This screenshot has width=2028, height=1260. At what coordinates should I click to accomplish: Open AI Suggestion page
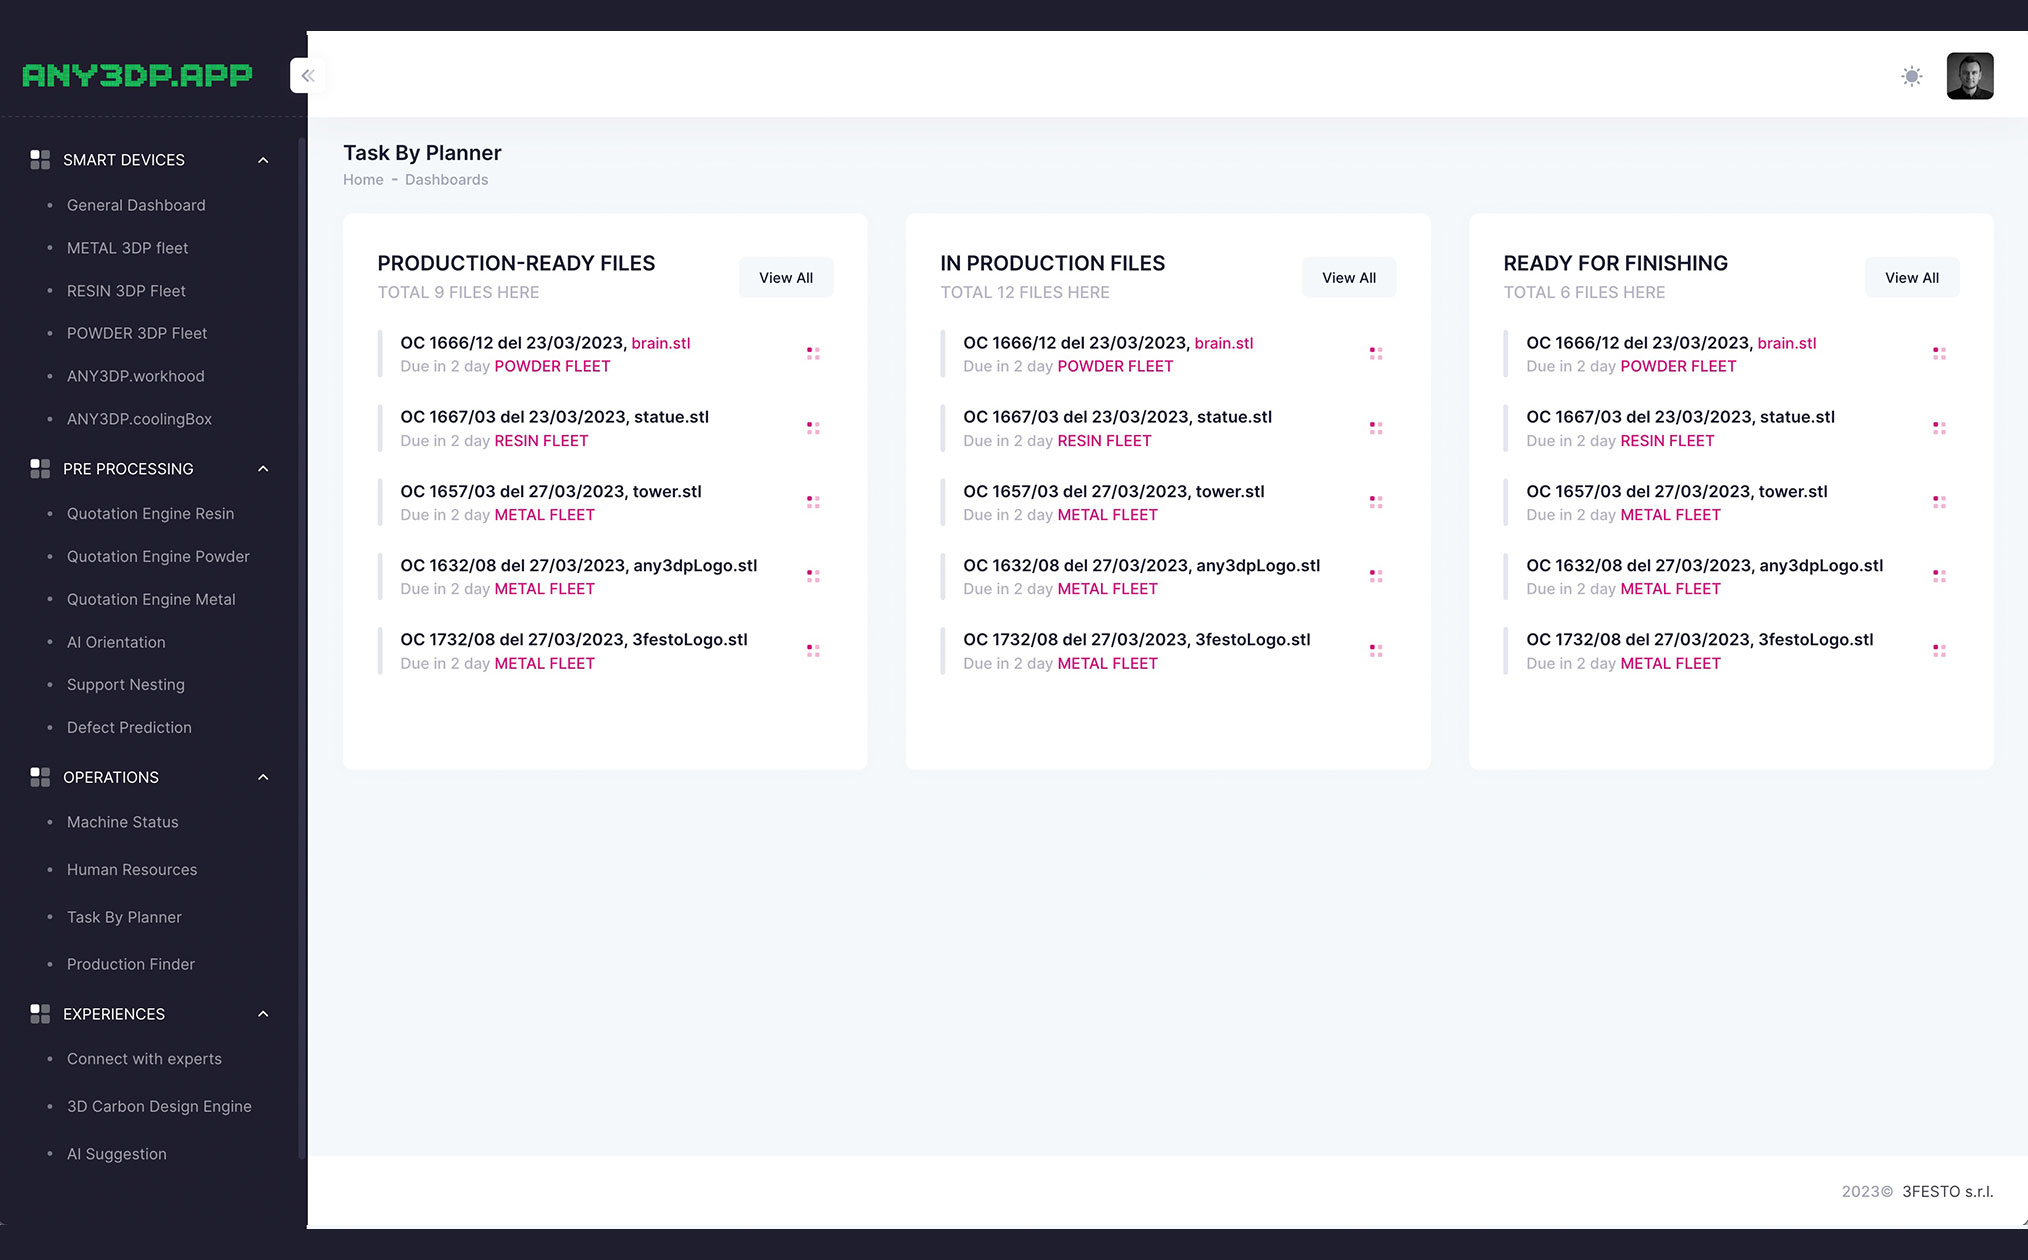[117, 1154]
